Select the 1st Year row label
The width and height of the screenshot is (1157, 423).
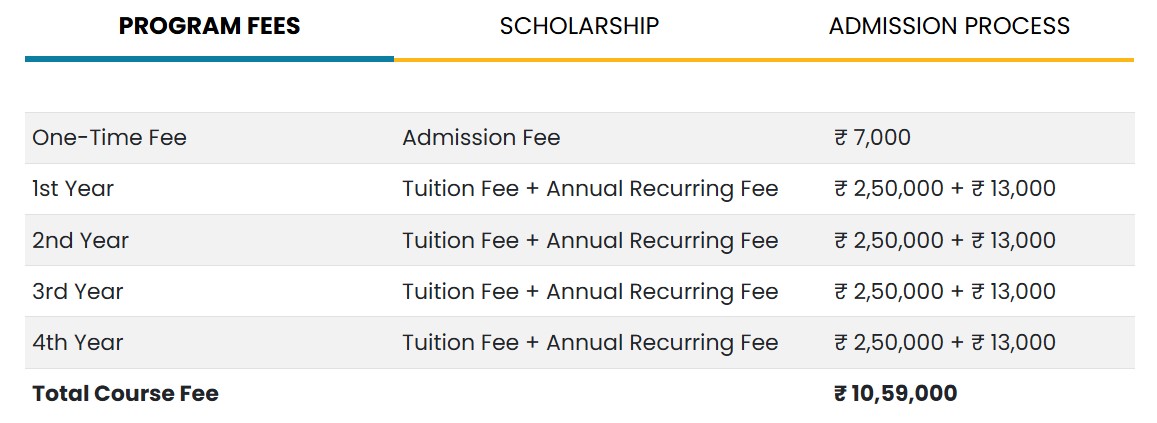73,189
